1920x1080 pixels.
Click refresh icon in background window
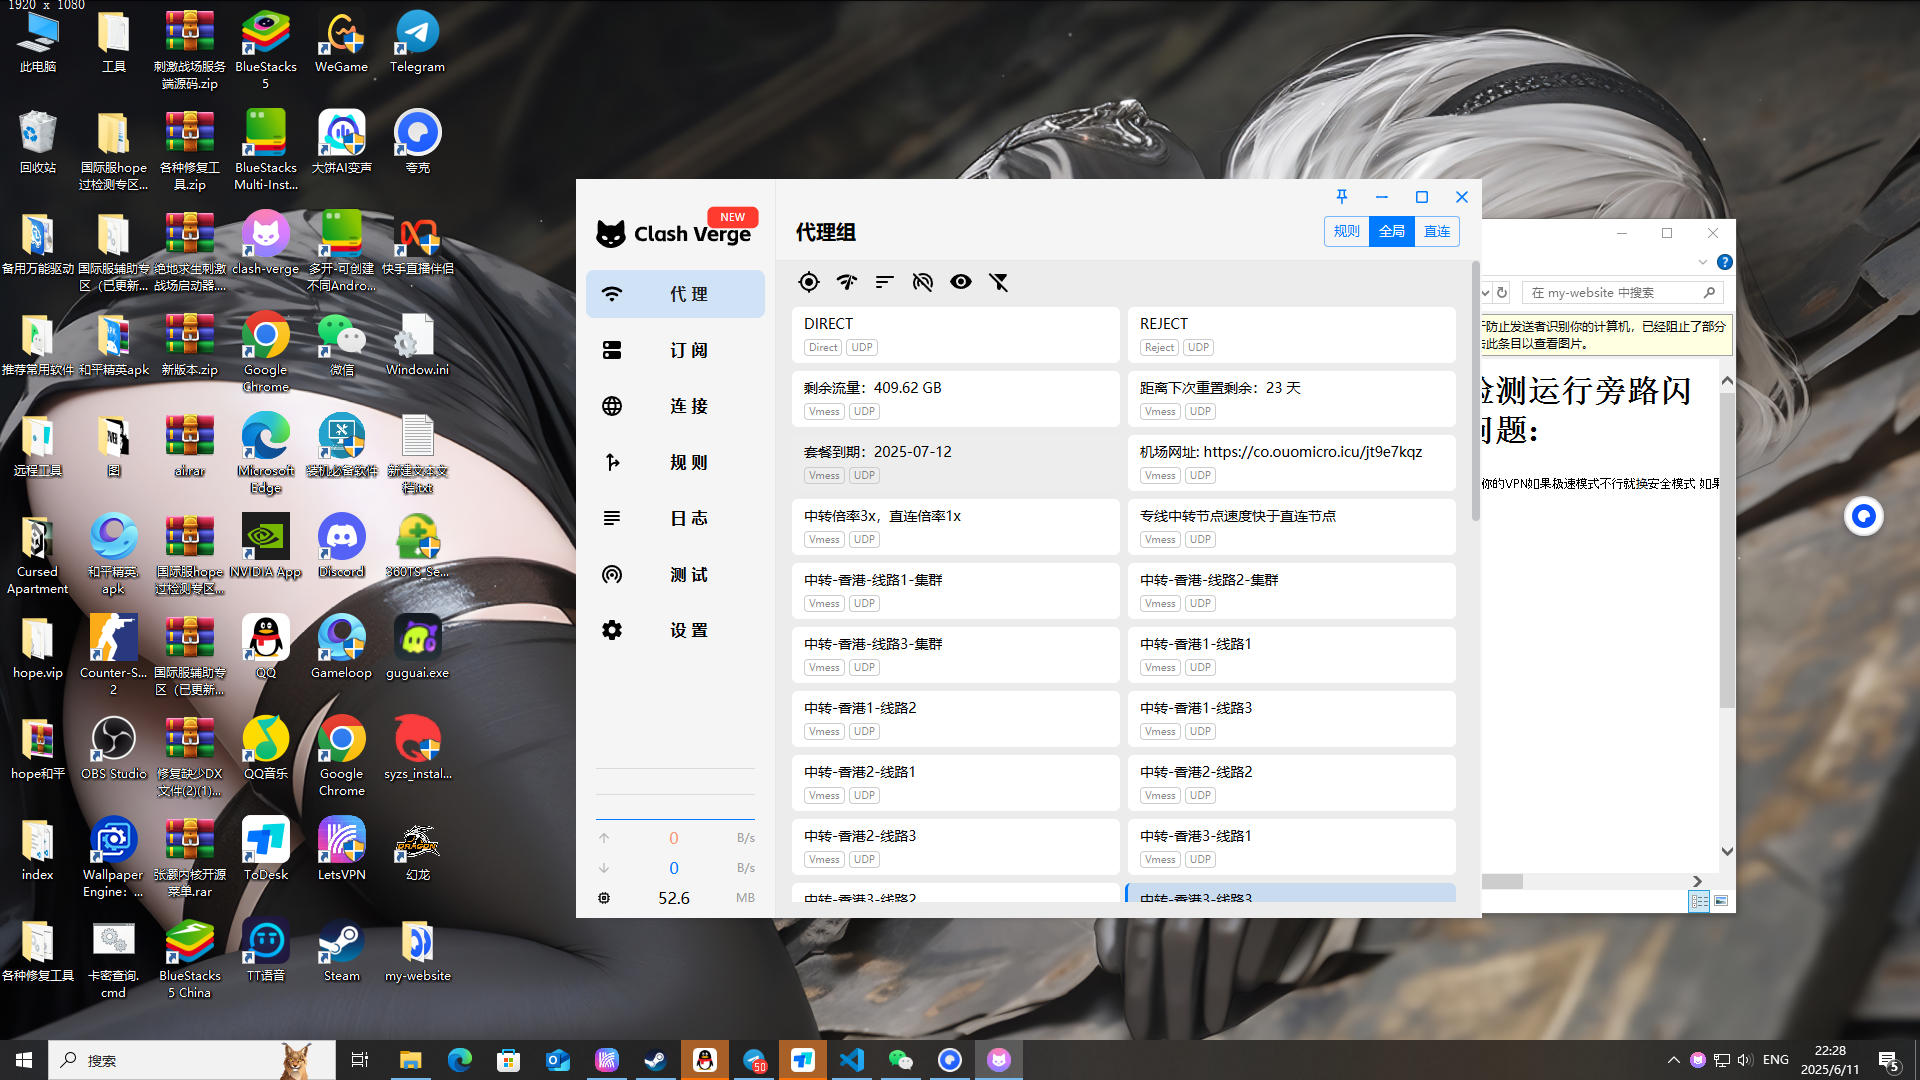pyautogui.click(x=1502, y=293)
